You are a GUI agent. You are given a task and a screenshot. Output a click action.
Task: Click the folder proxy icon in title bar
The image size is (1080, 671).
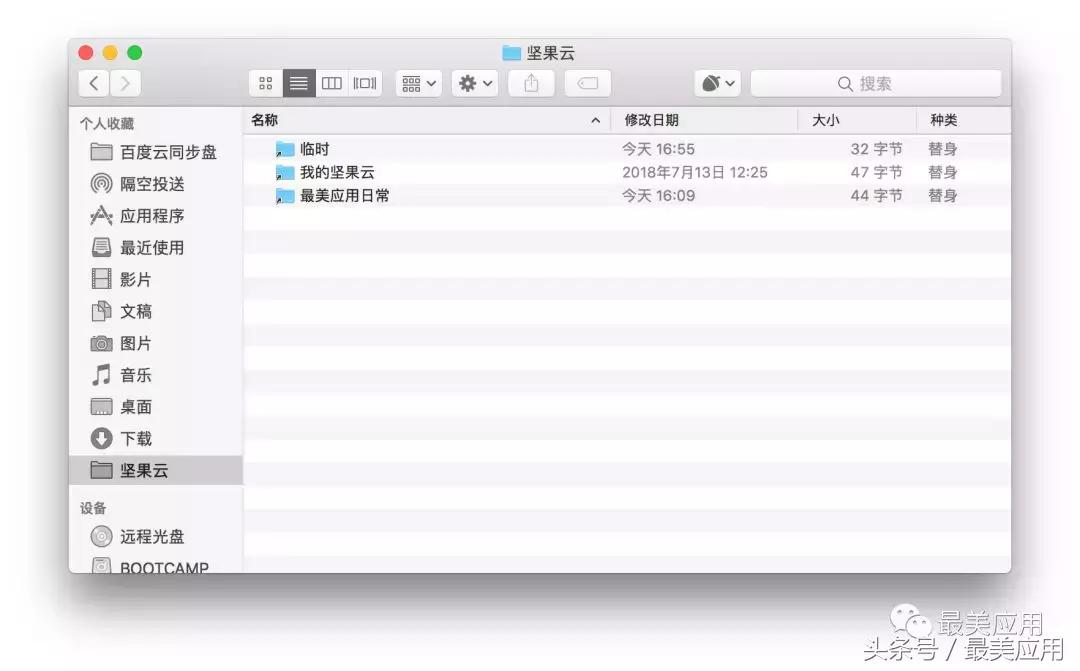tap(511, 52)
